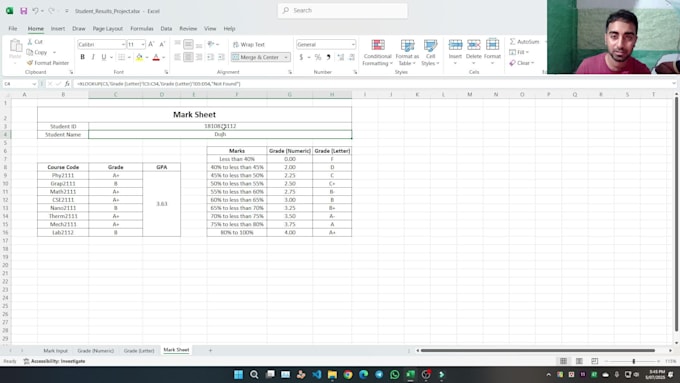Toggle Italic formatting
680x383 pixels.
point(93,57)
